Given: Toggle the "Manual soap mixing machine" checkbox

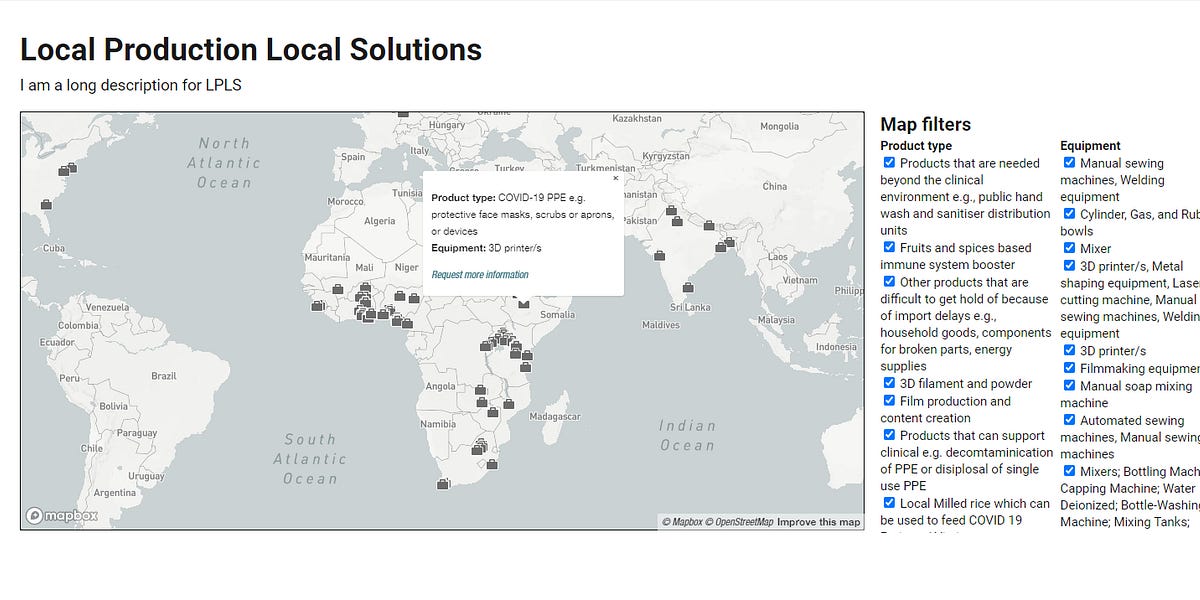Looking at the screenshot, I should pos(1068,386).
